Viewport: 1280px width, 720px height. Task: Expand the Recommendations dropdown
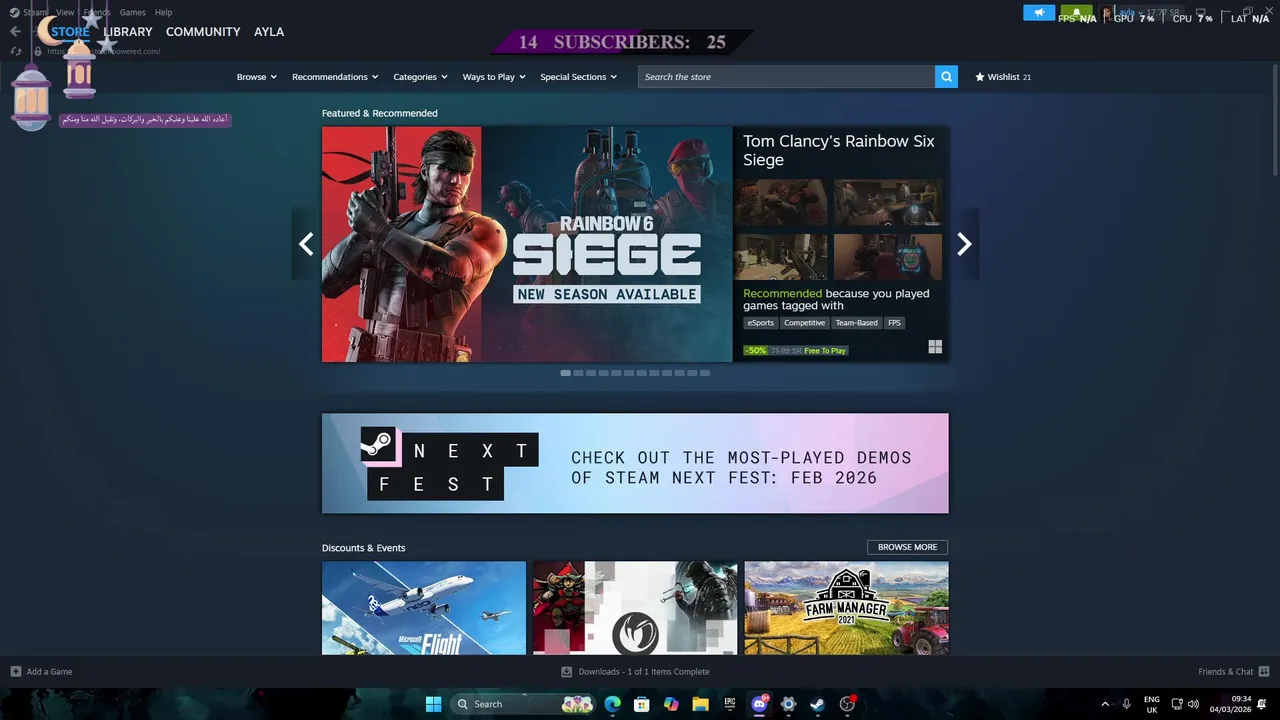click(335, 77)
